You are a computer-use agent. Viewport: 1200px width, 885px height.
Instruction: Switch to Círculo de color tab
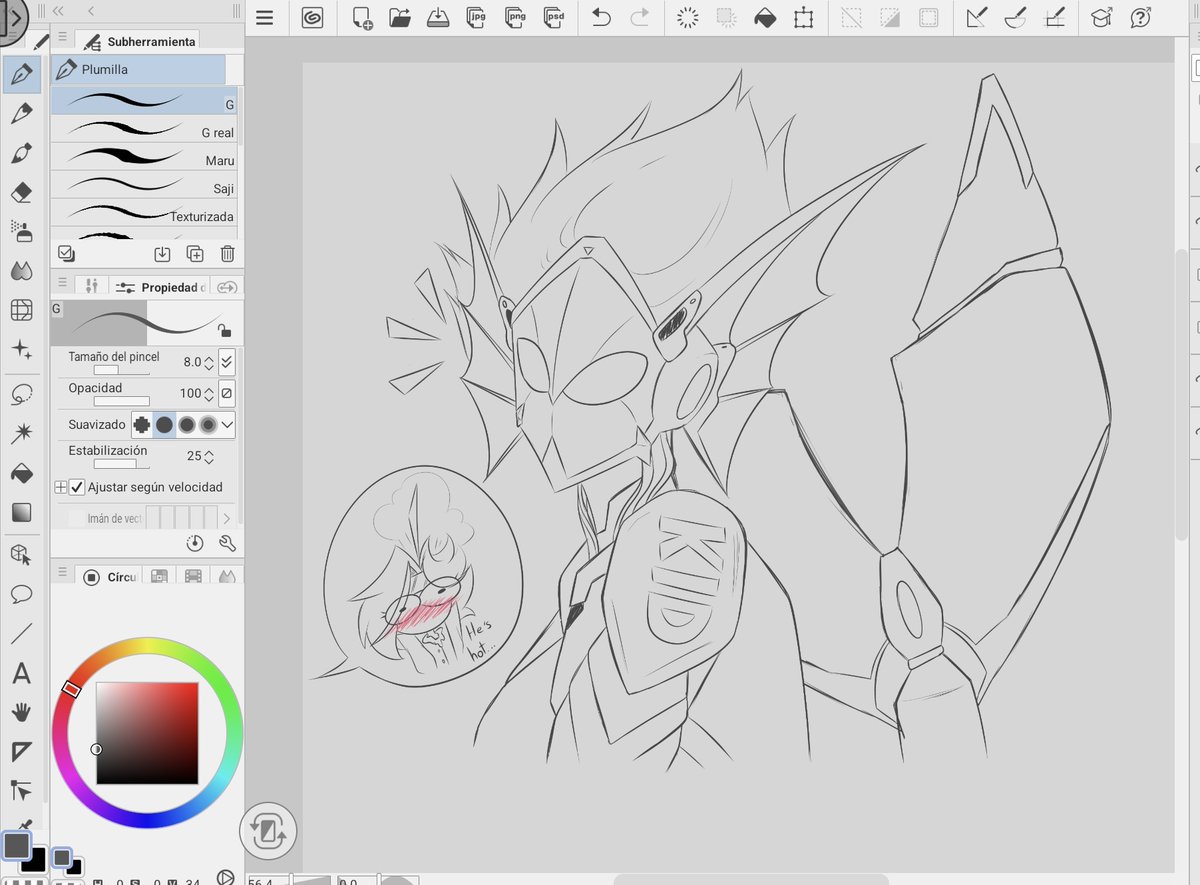coord(109,577)
